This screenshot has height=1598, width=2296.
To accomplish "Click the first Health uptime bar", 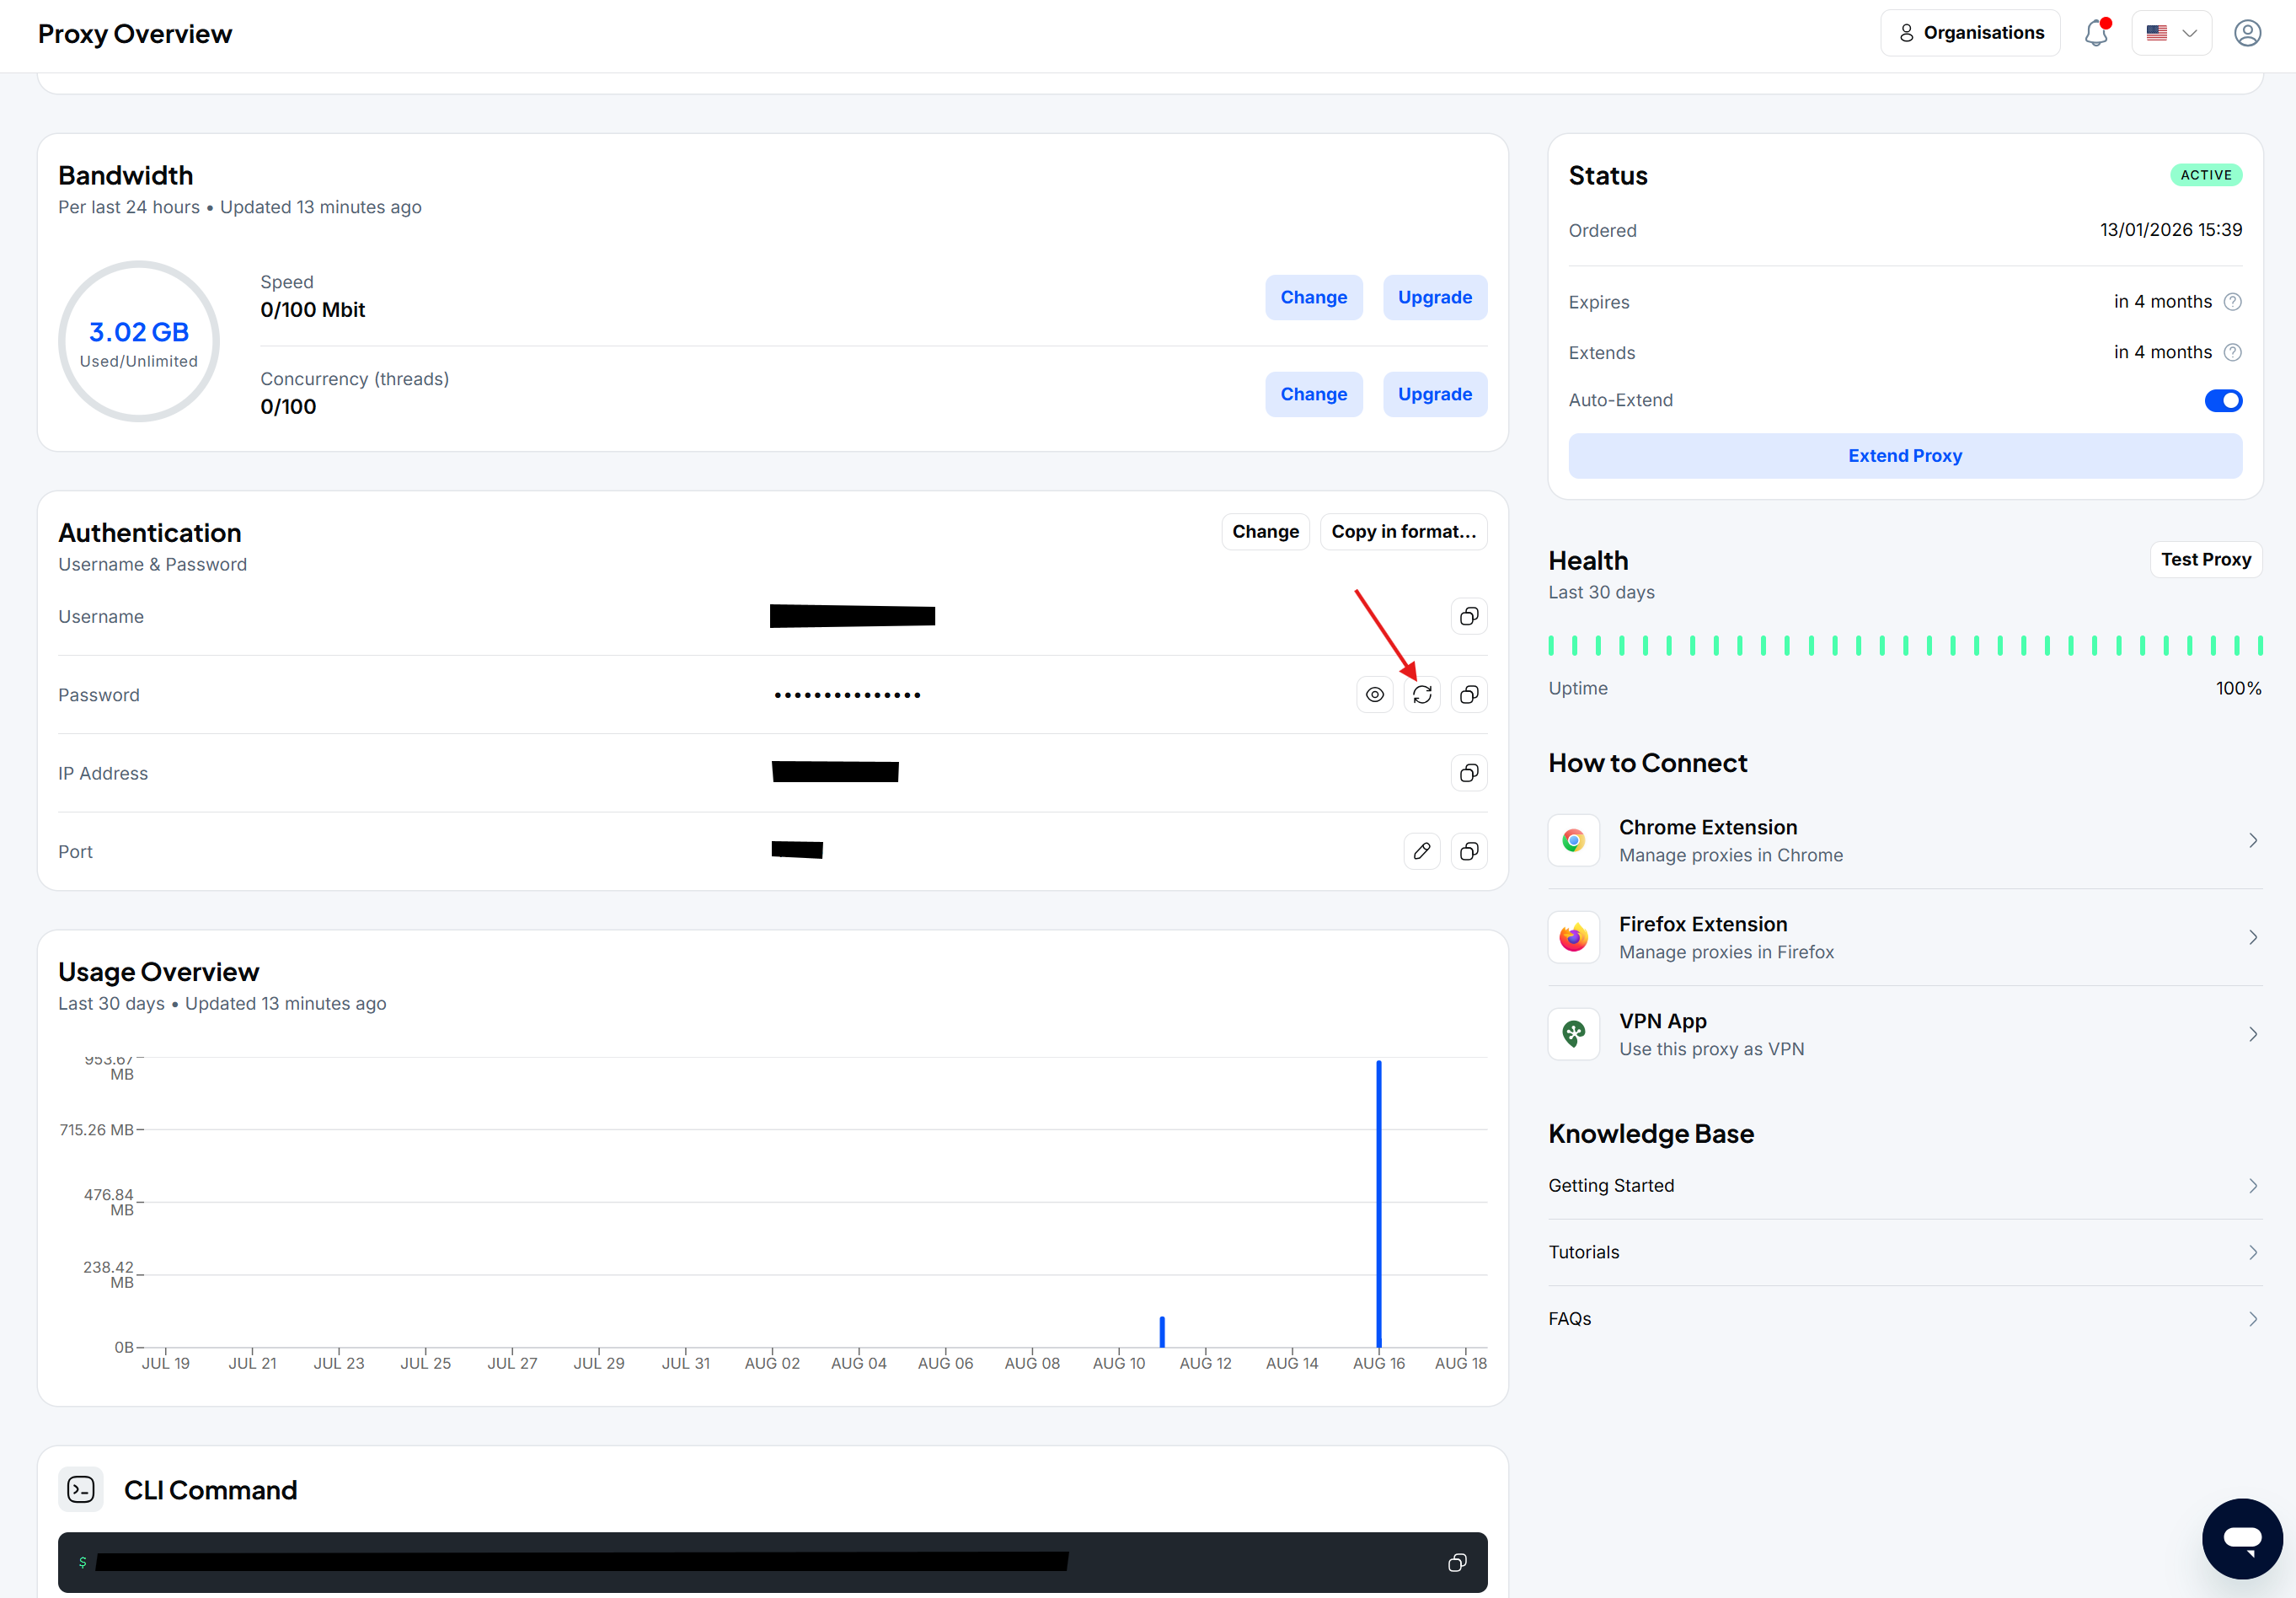I will tap(1551, 645).
